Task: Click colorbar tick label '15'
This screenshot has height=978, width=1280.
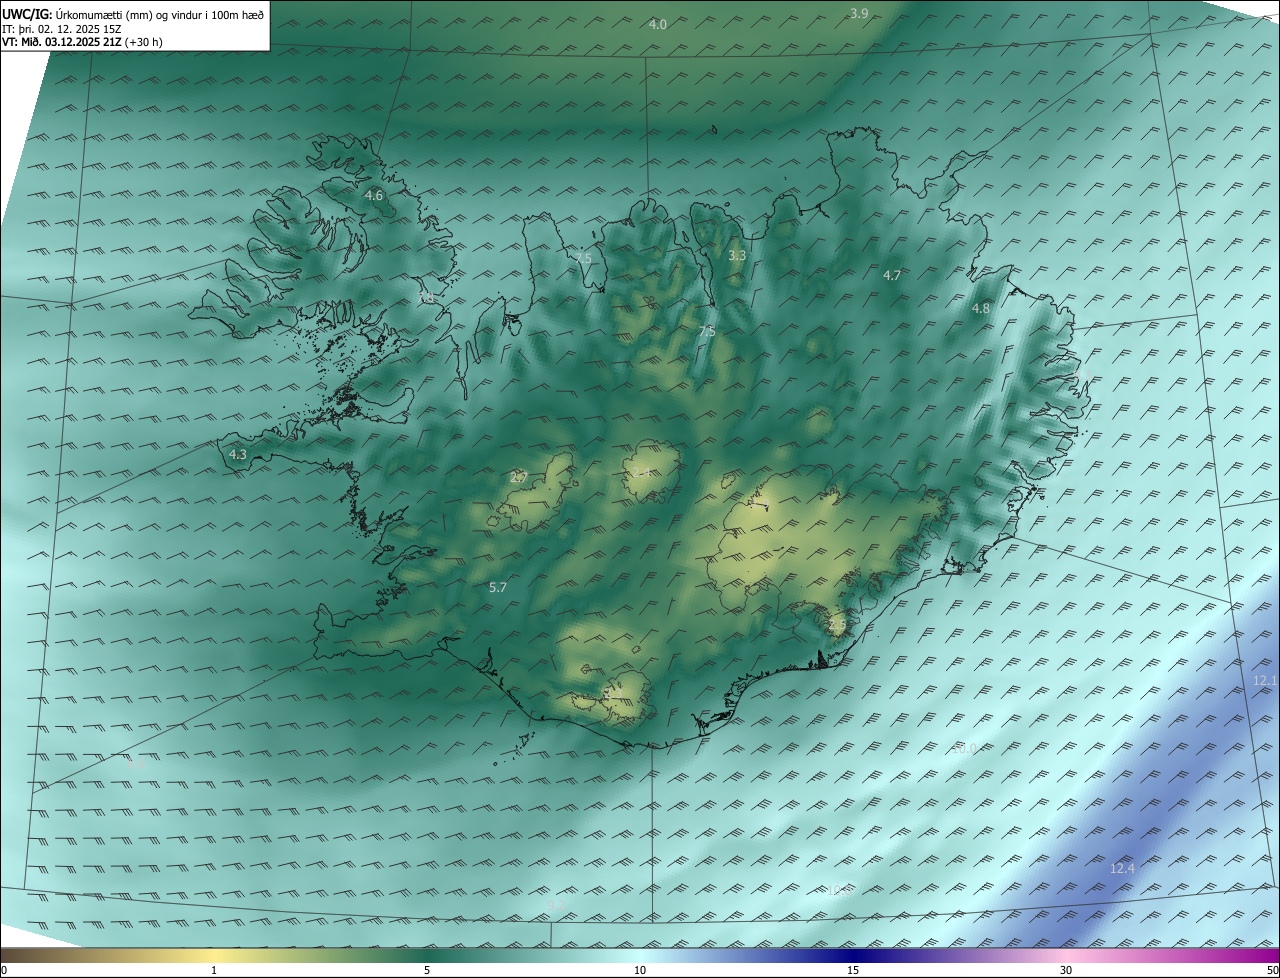Action: [853, 970]
